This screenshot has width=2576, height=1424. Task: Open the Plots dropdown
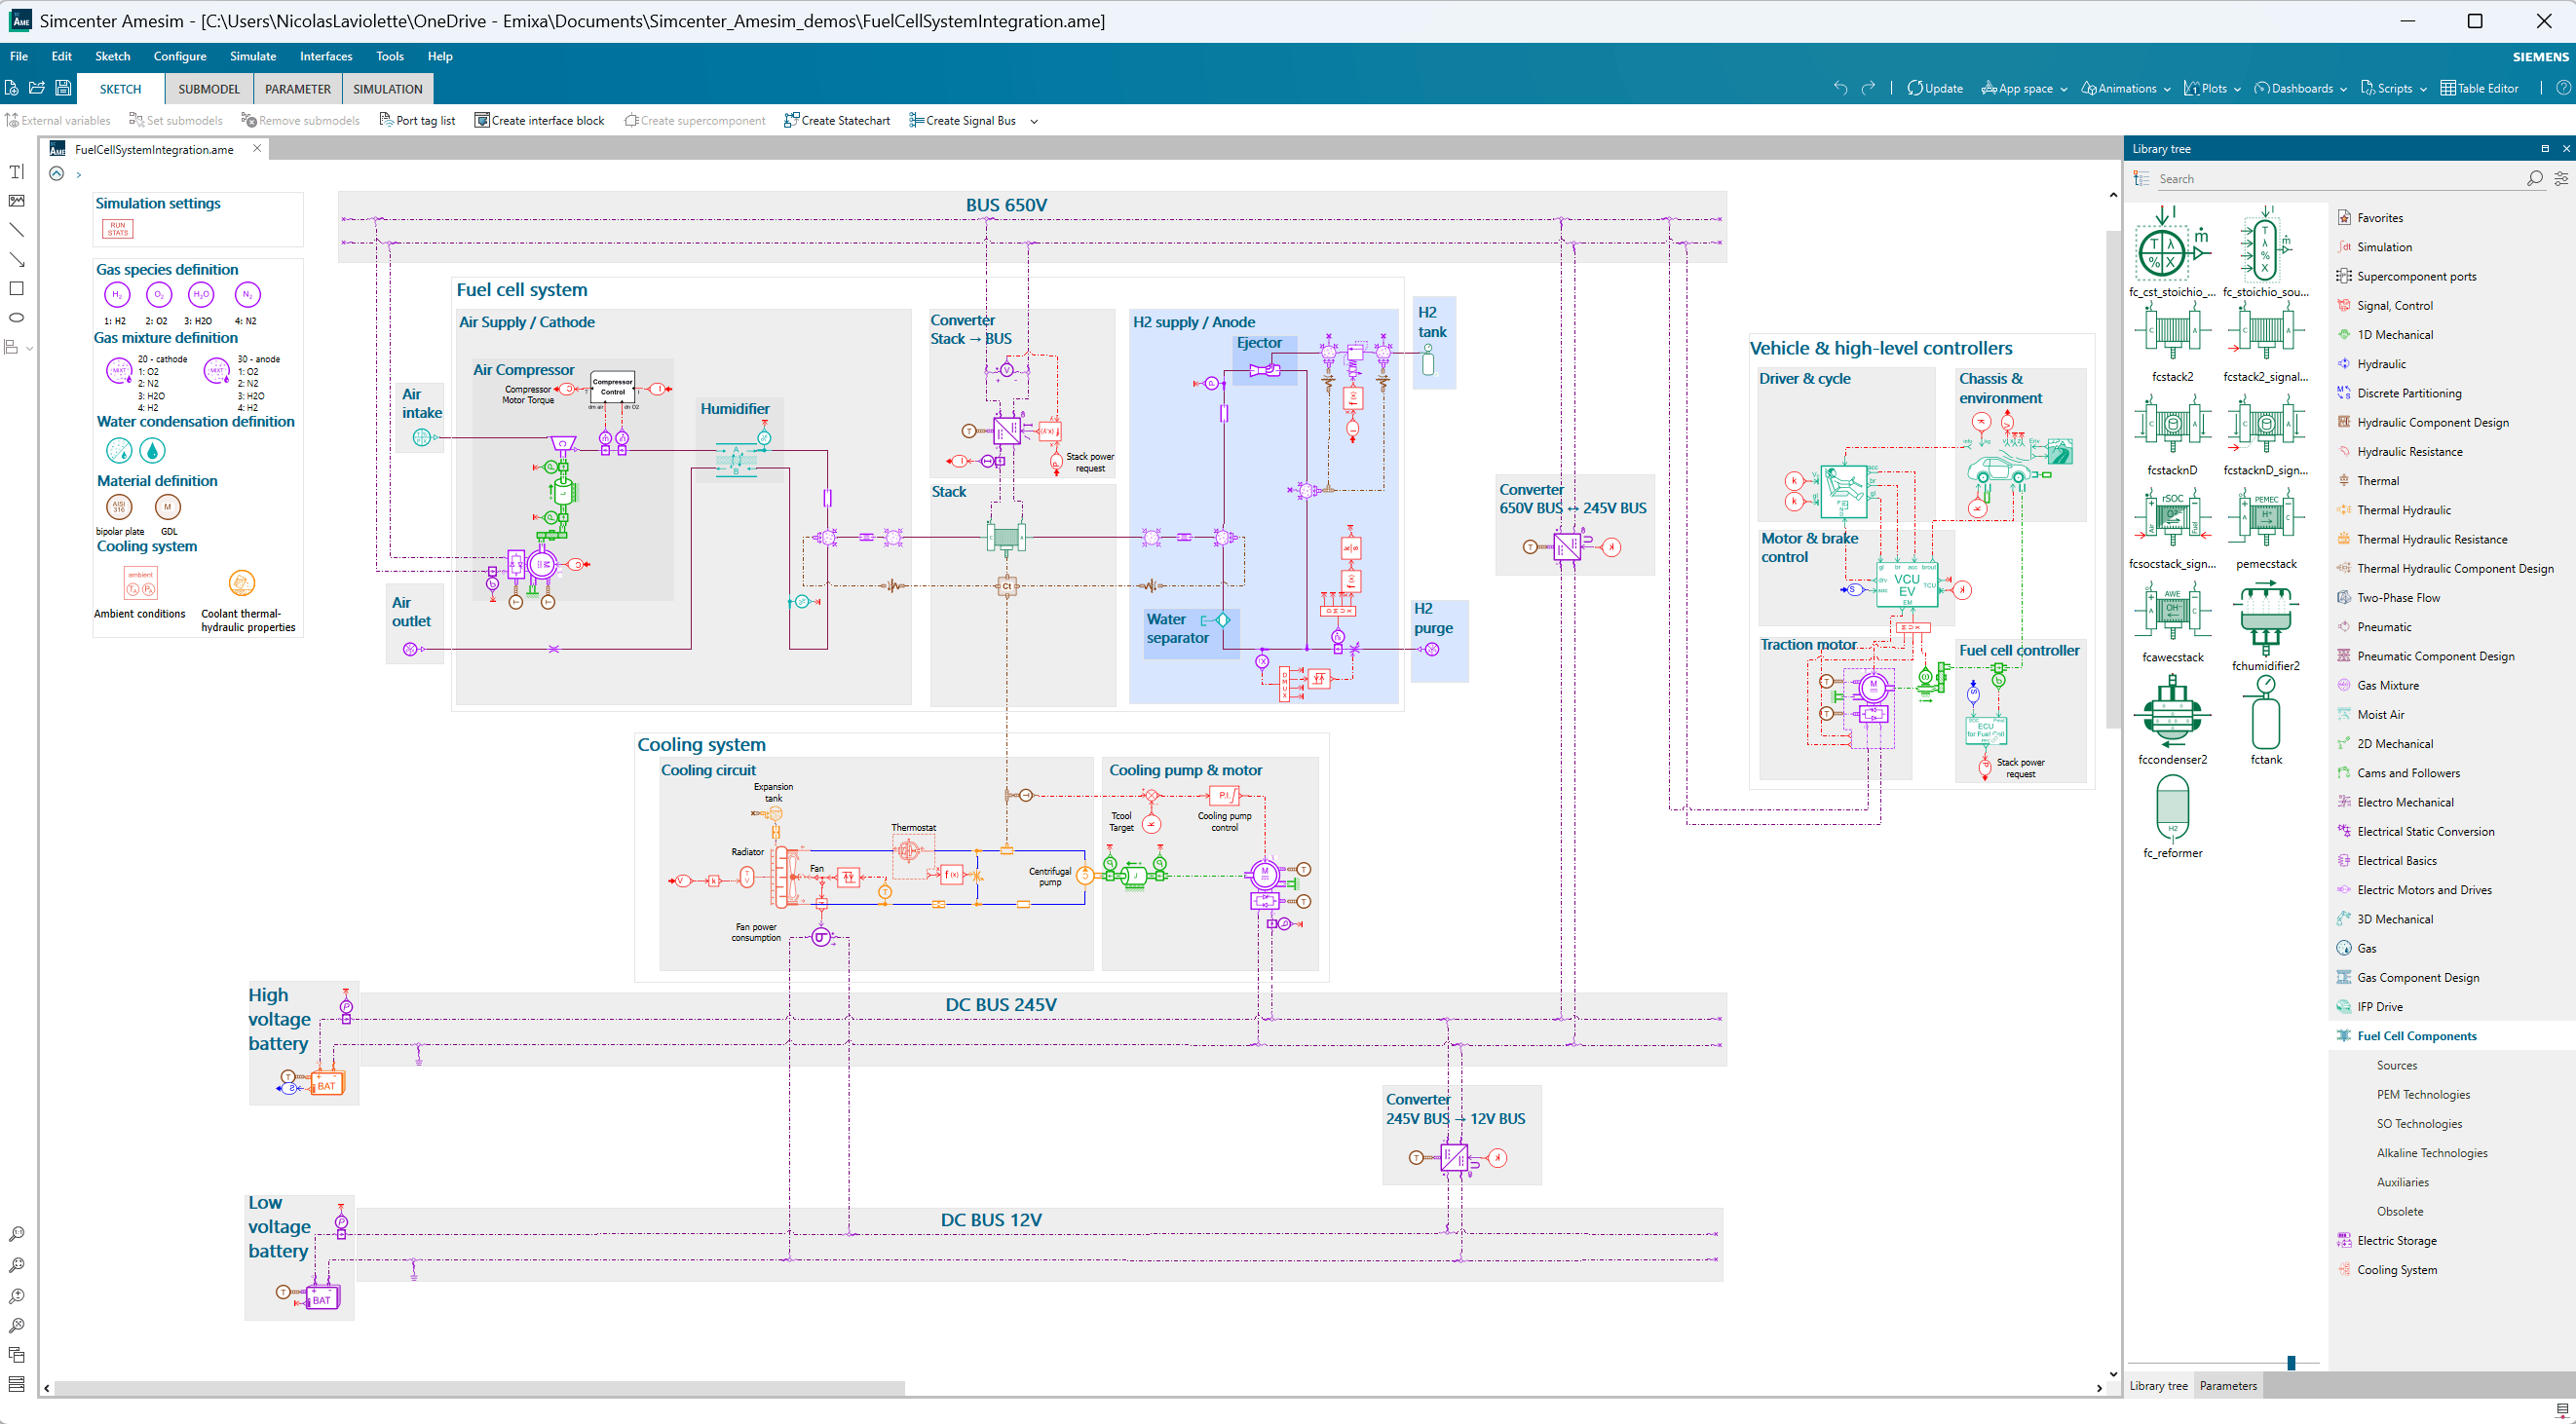[2212, 88]
